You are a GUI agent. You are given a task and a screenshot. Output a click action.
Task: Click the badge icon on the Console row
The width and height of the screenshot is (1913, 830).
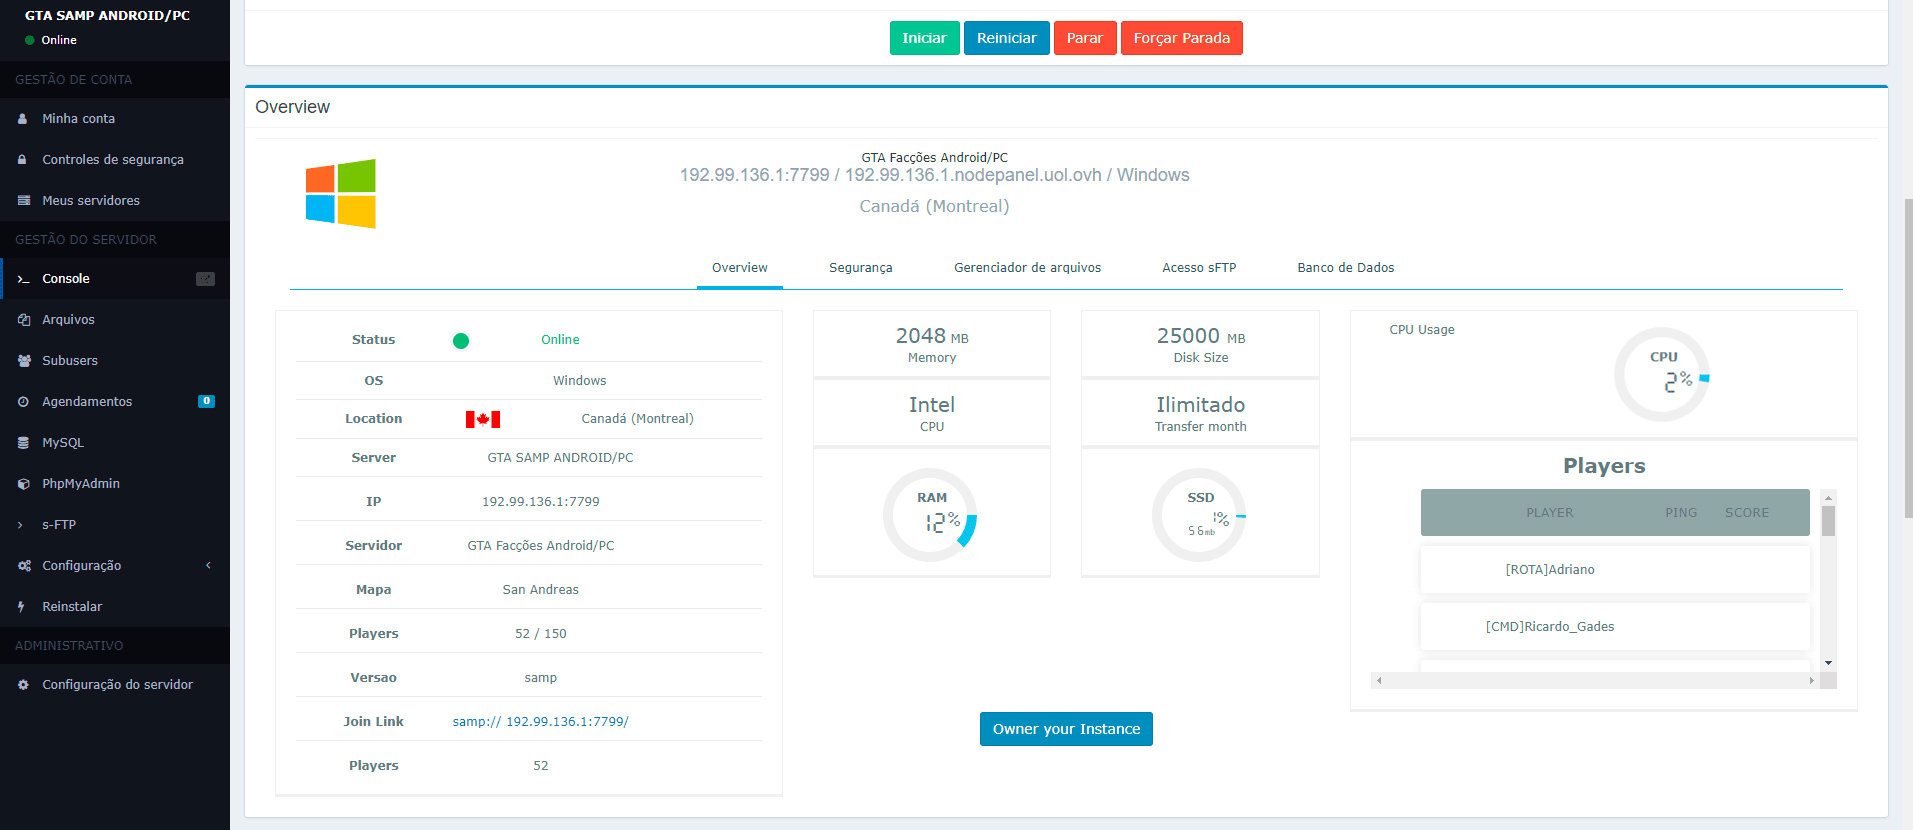[205, 279]
